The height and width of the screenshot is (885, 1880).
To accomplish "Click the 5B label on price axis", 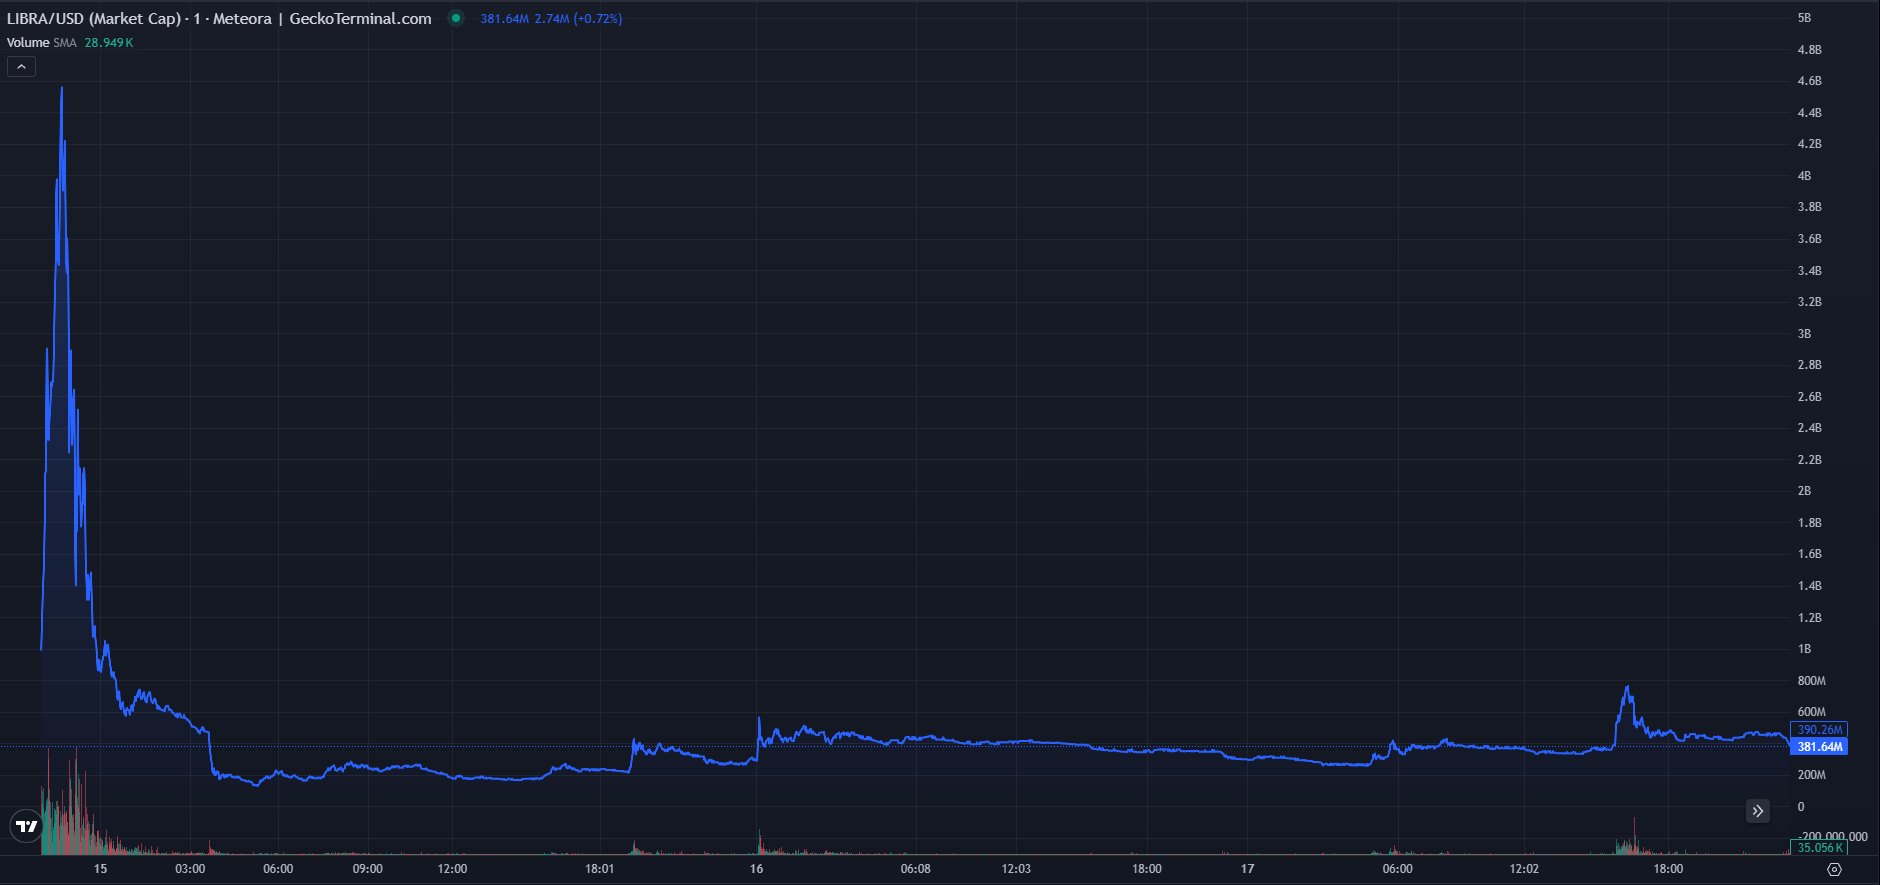I will point(1804,18).
